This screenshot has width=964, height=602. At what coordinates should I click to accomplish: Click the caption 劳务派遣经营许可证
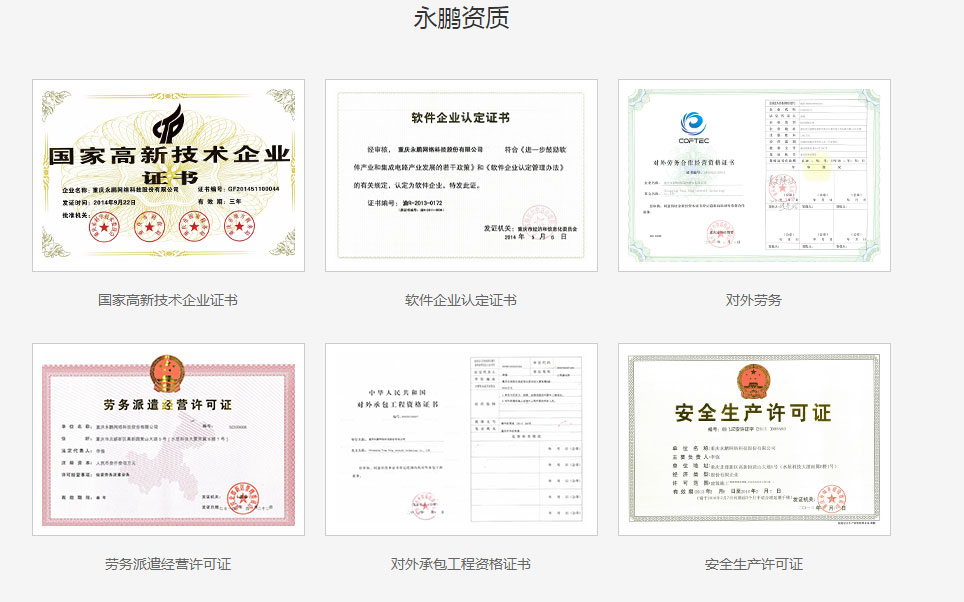point(168,564)
